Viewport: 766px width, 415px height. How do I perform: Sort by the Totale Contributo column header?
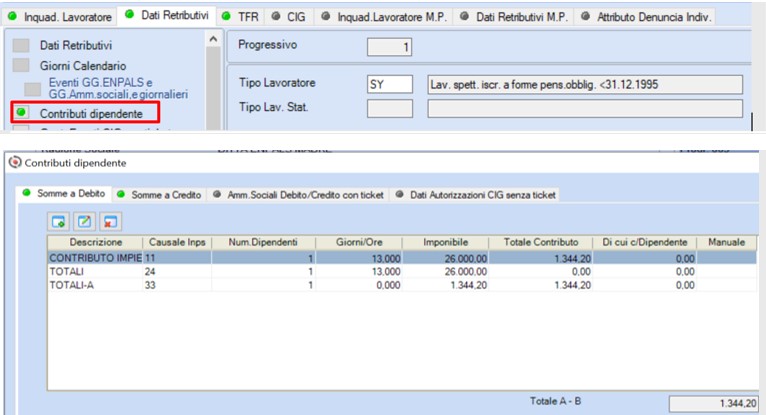[540, 243]
